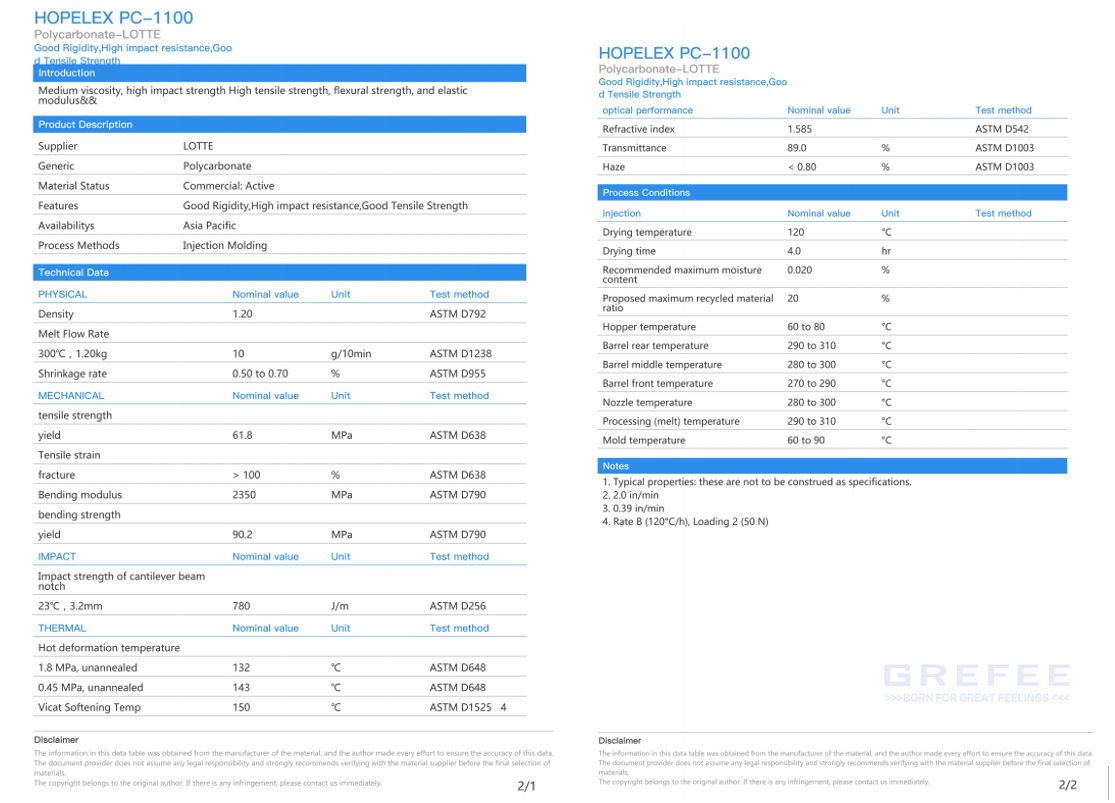Viewport: 1115px width, 803px height.
Task: Click note "3. 0.39 in/min"
Action: (634, 509)
